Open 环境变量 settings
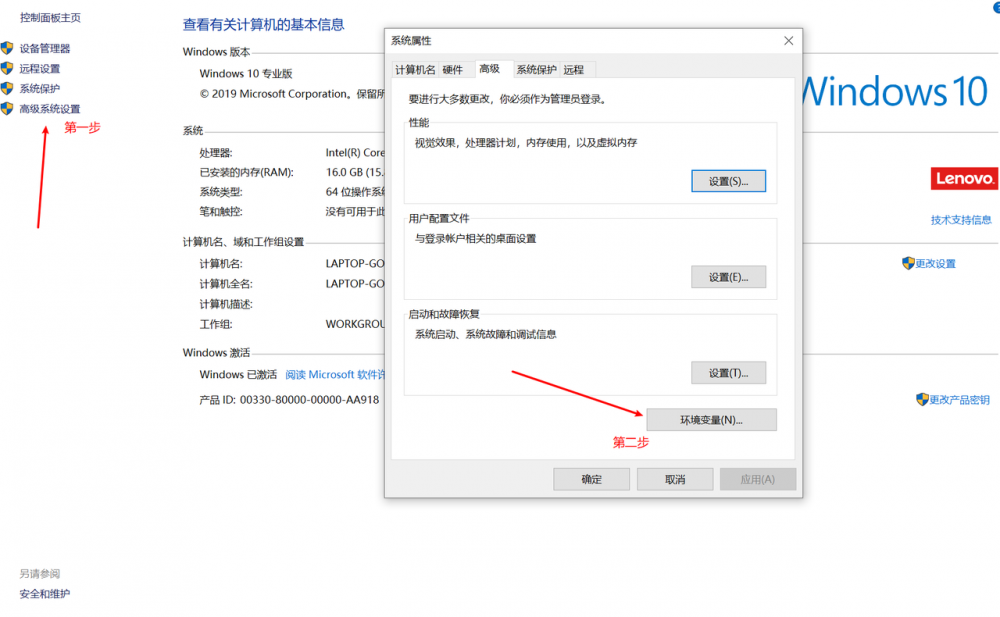 coord(711,419)
